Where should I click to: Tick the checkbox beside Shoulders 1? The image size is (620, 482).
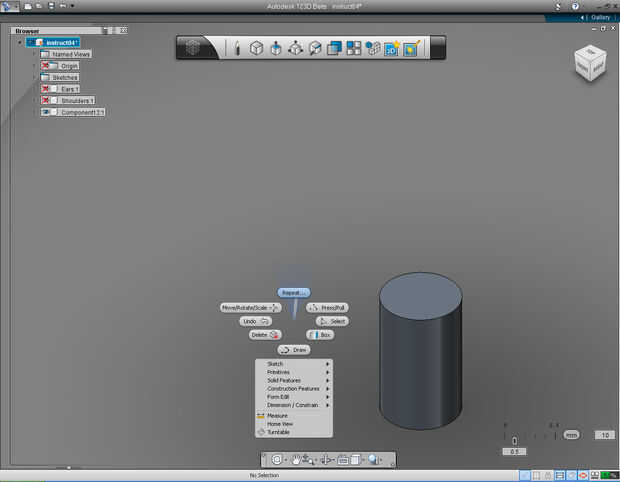[54, 100]
